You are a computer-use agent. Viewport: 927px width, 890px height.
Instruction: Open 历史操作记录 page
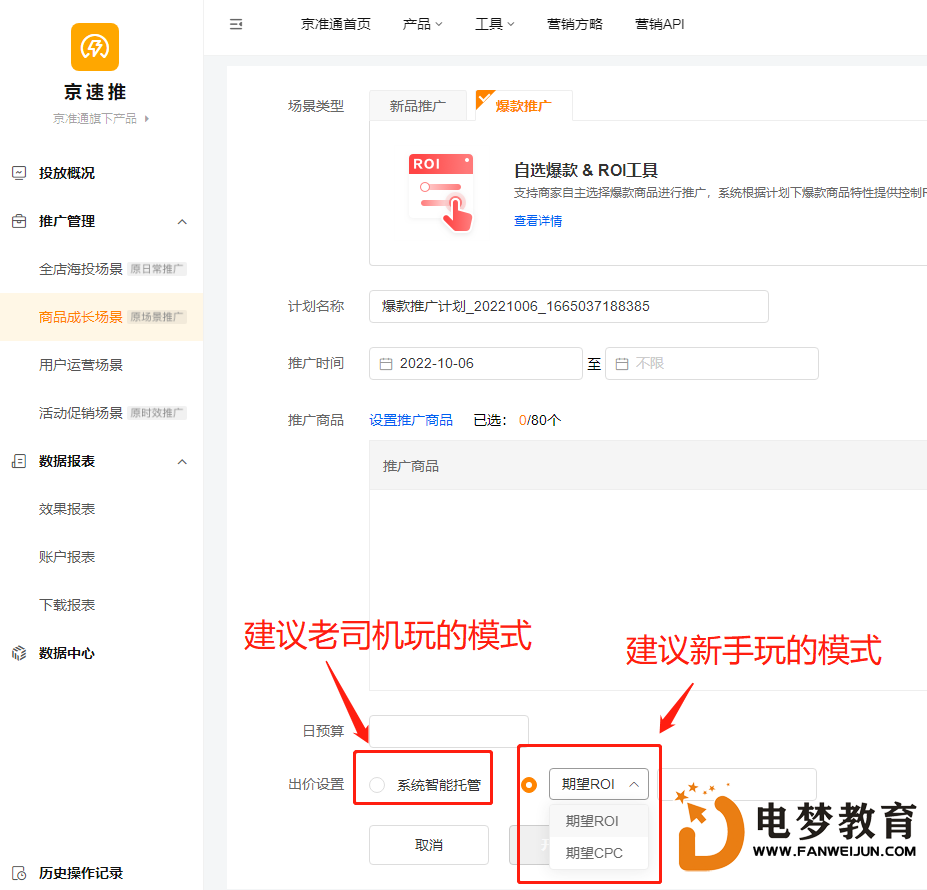(x=81, y=873)
